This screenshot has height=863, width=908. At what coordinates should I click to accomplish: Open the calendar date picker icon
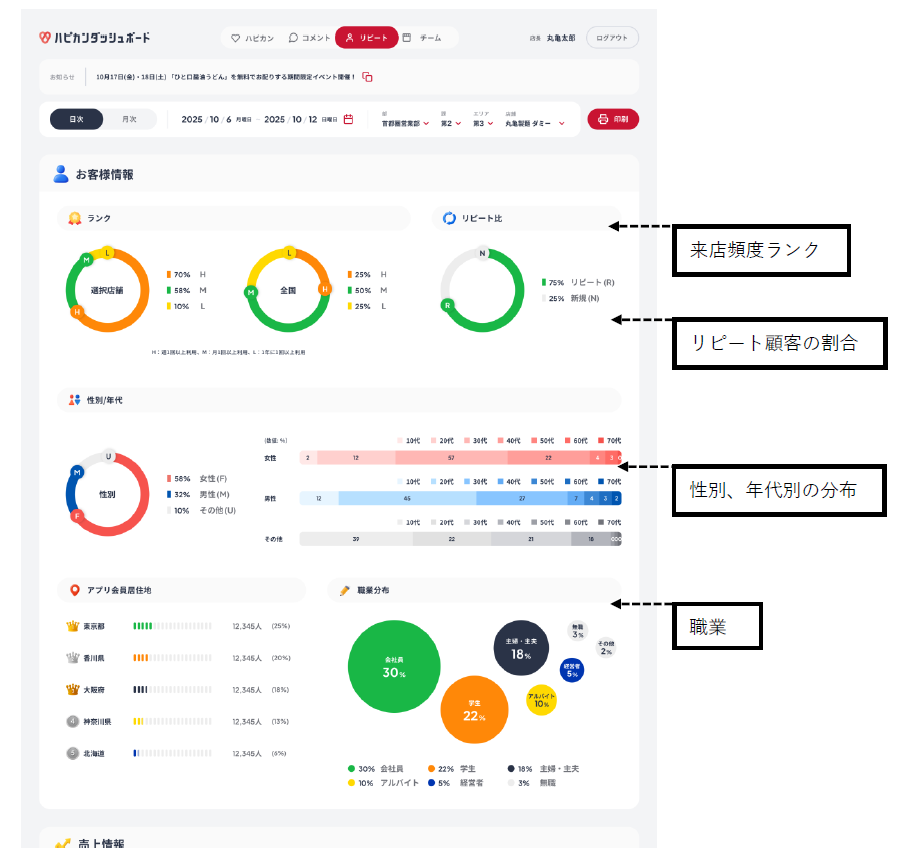(x=348, y=120)
